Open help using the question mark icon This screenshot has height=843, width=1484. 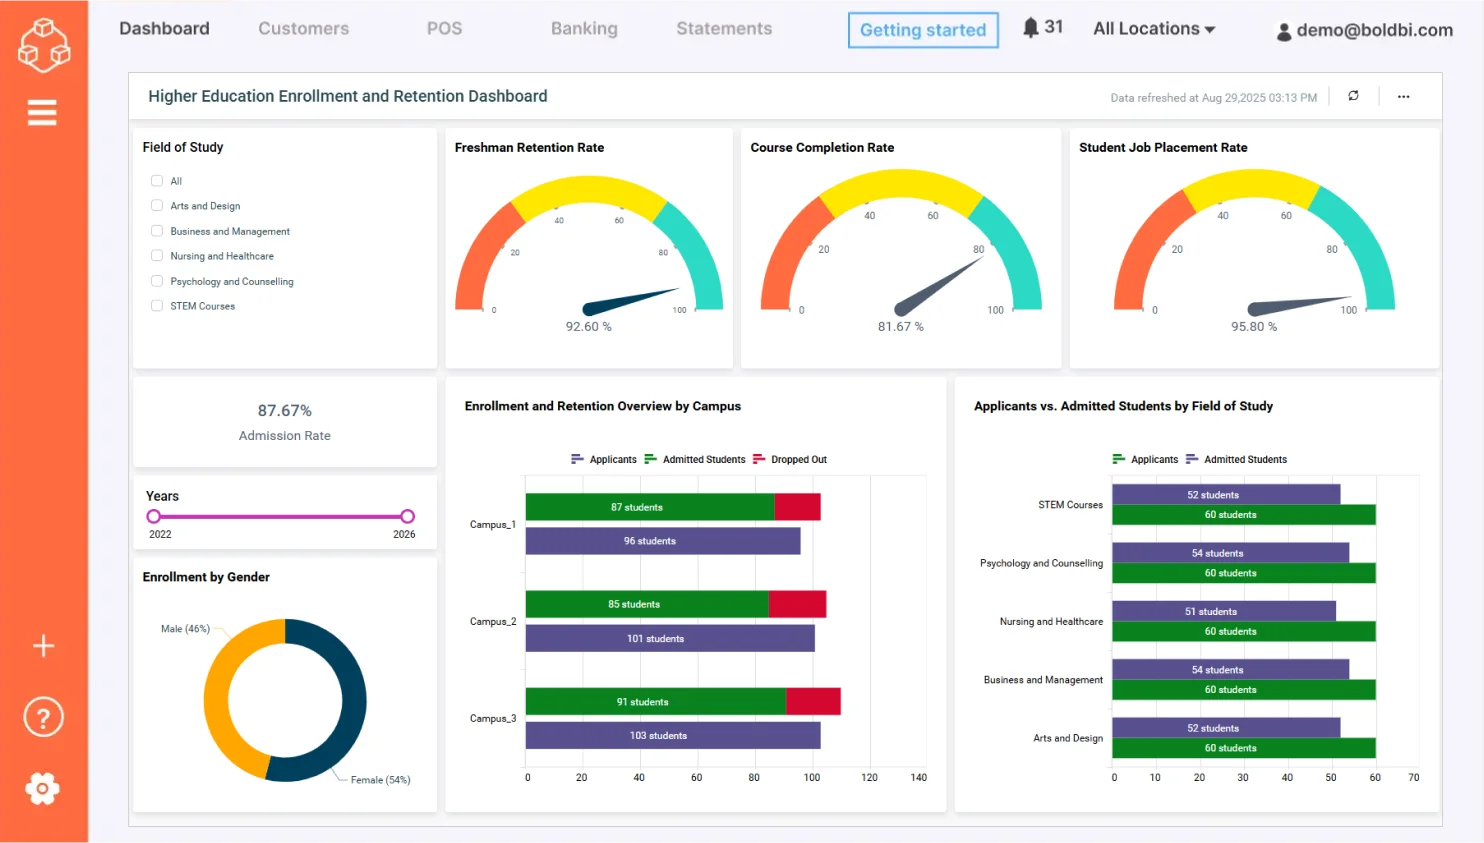click(42, 716)
